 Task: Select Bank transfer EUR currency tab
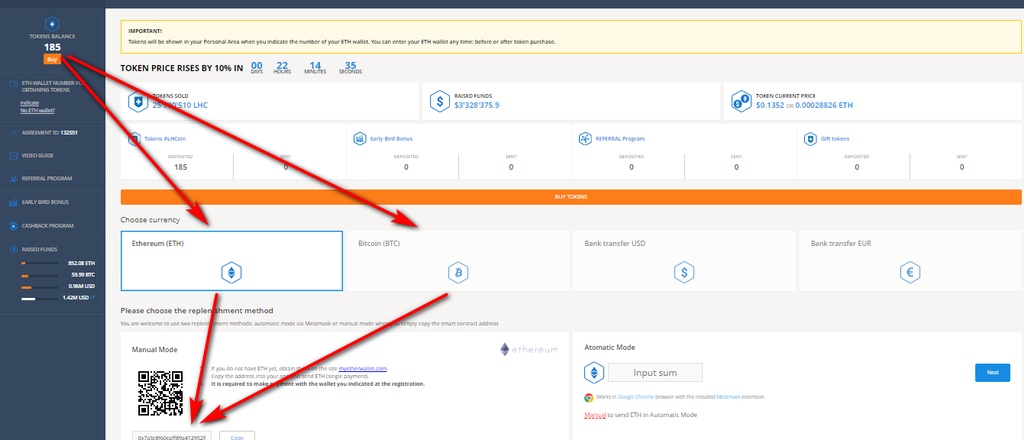click(x=910, y=260)
